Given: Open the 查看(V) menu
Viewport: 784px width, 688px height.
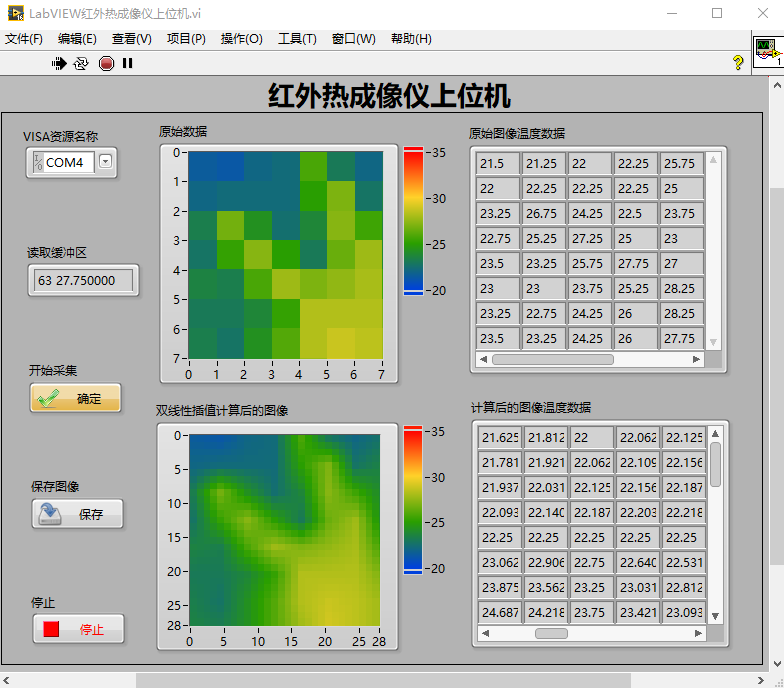Looking at the screenshot, I should tap(132, 39).
